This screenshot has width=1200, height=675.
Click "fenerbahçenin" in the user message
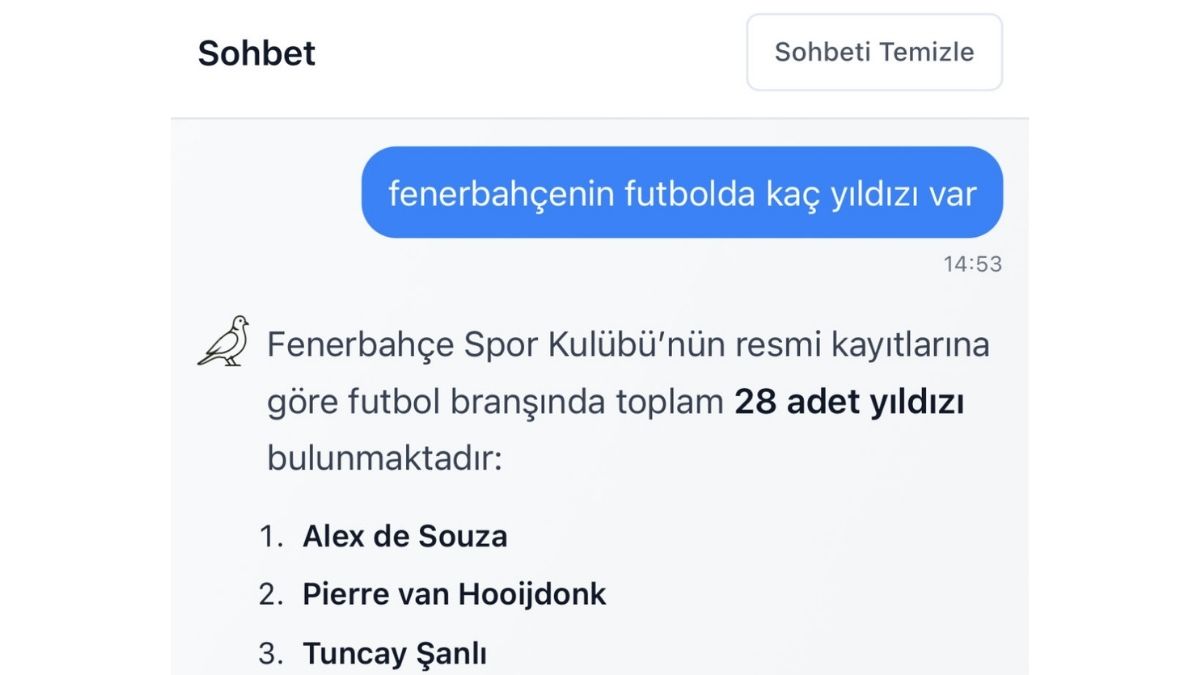tap(501, 193)
